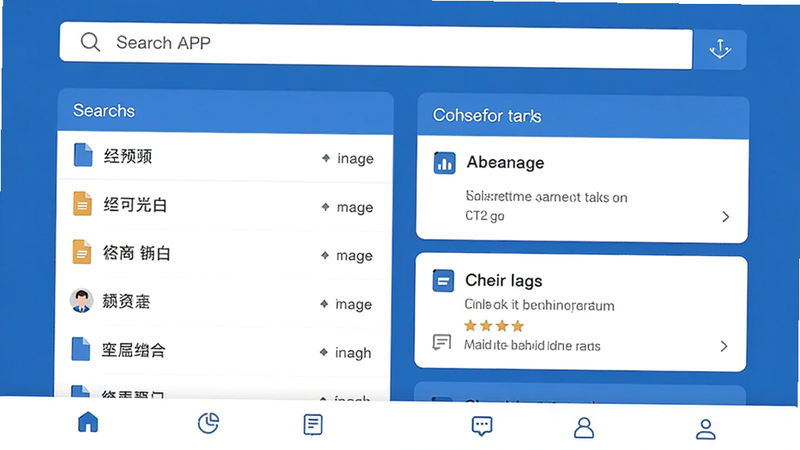Screen dimensions: 800x450
Task: Click the diamond marker beside 'inagh' tag
Action: [x=323, y=352]
